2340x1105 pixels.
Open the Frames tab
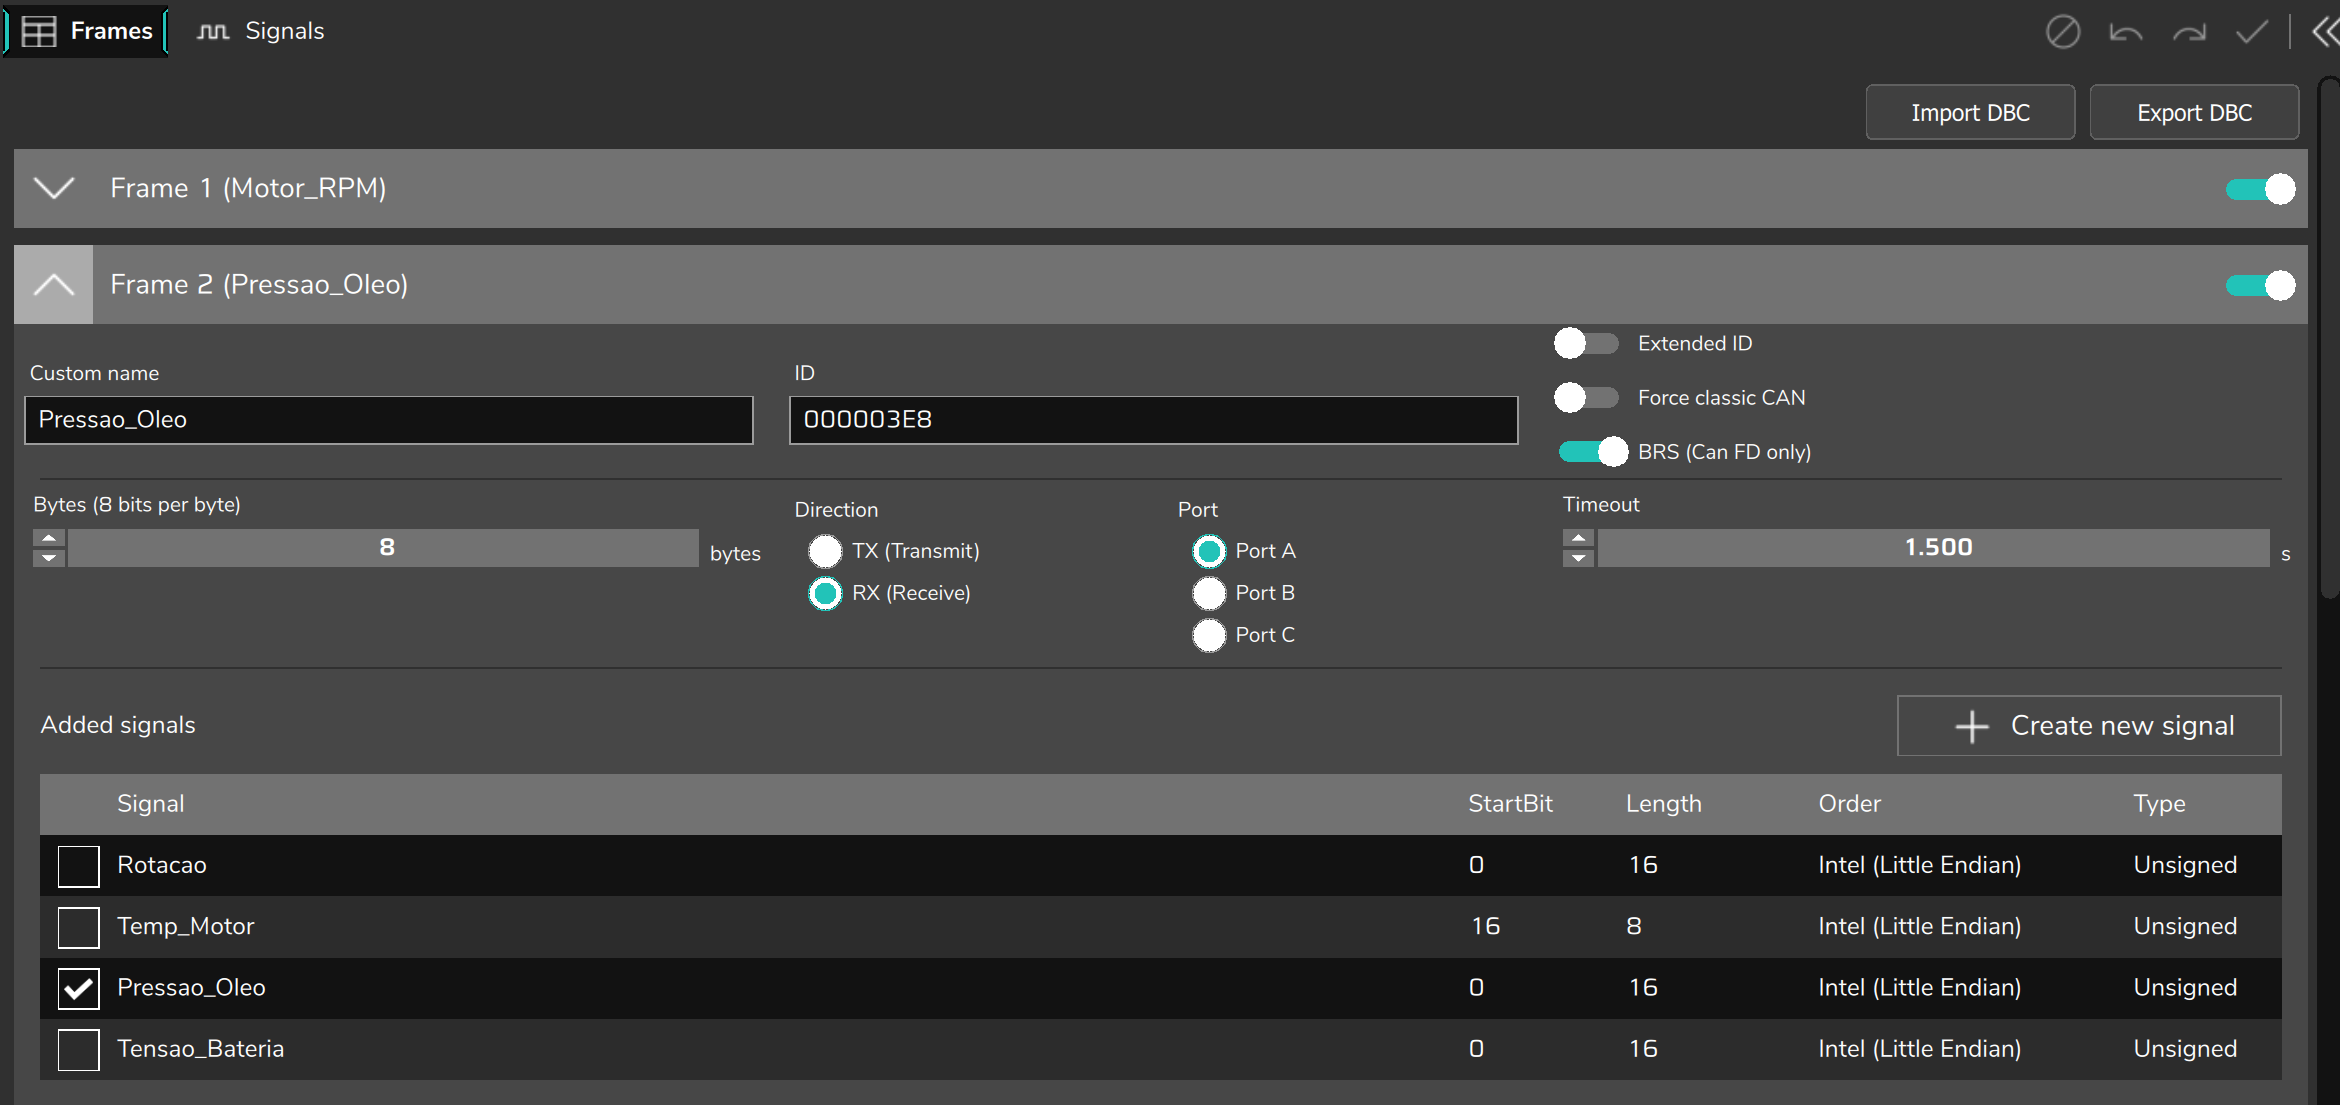pyautogui.click(x=86, y=31)
